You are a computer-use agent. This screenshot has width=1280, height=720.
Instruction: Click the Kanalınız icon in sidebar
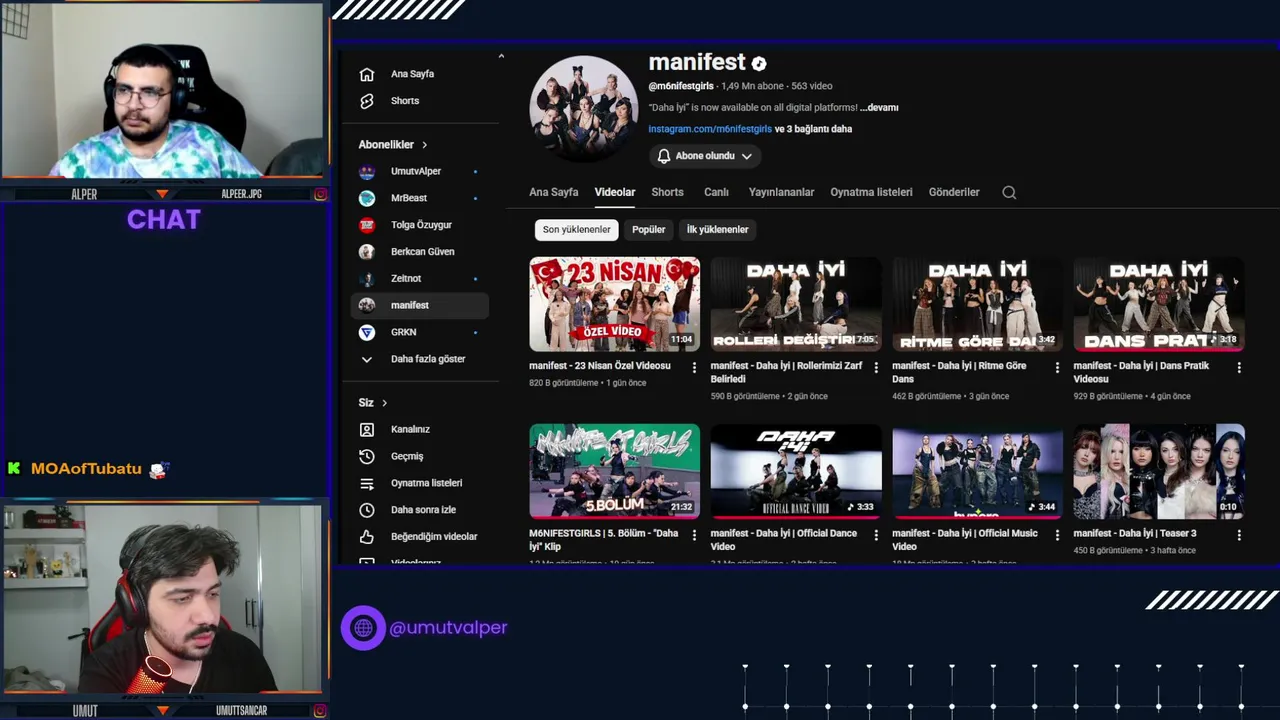(x=367, y=429)
